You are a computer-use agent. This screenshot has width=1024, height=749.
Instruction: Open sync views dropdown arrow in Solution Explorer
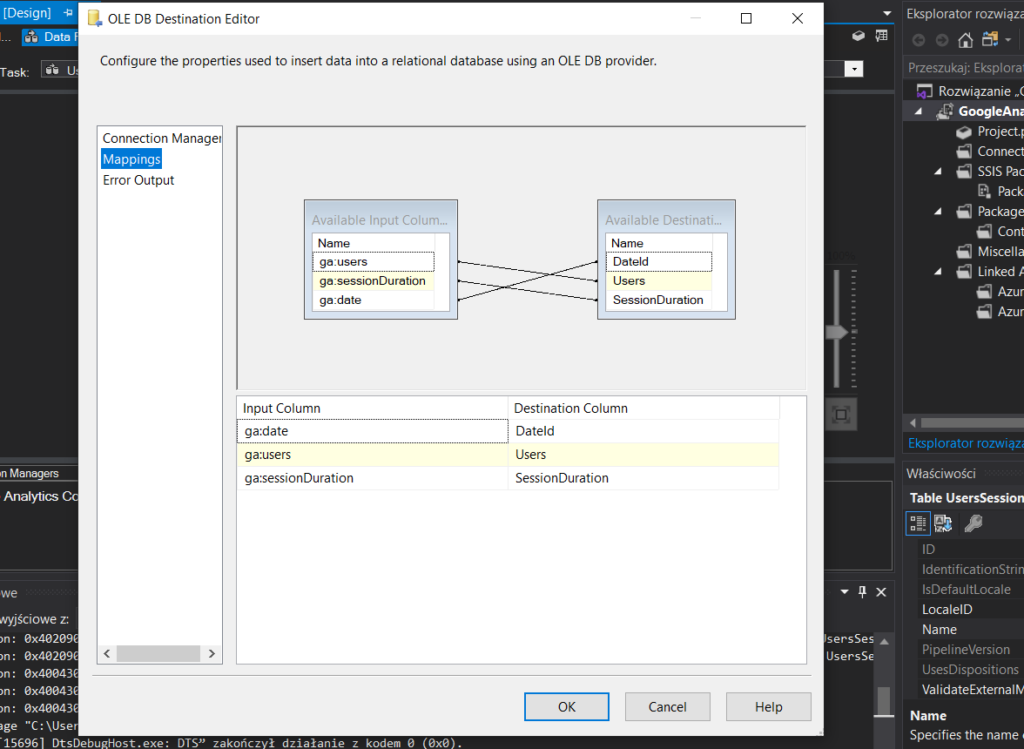click(1008, 40)
